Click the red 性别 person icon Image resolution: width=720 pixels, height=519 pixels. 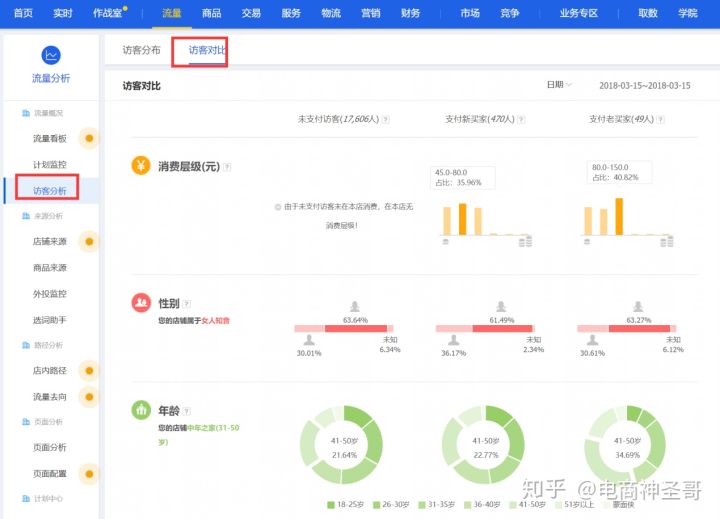coord(141,302)
